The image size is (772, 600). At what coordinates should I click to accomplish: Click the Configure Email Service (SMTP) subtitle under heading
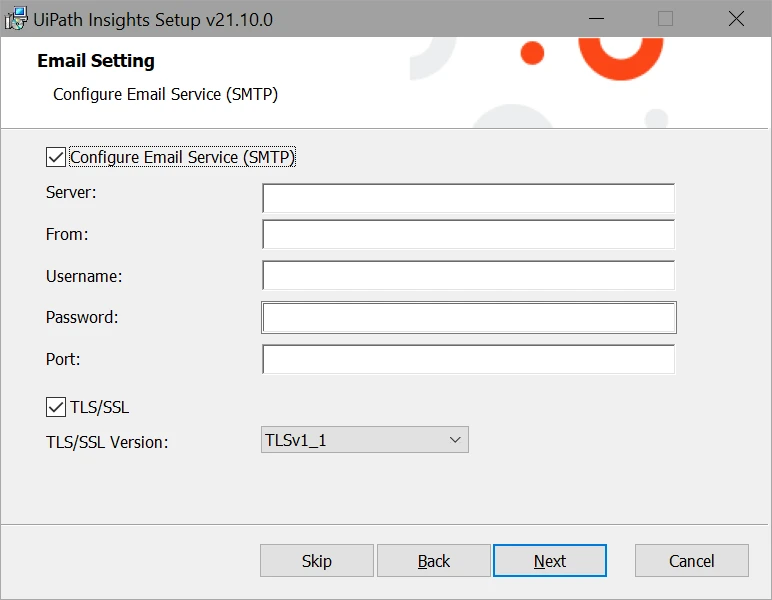pyautogui.click(x=165, y=95)
